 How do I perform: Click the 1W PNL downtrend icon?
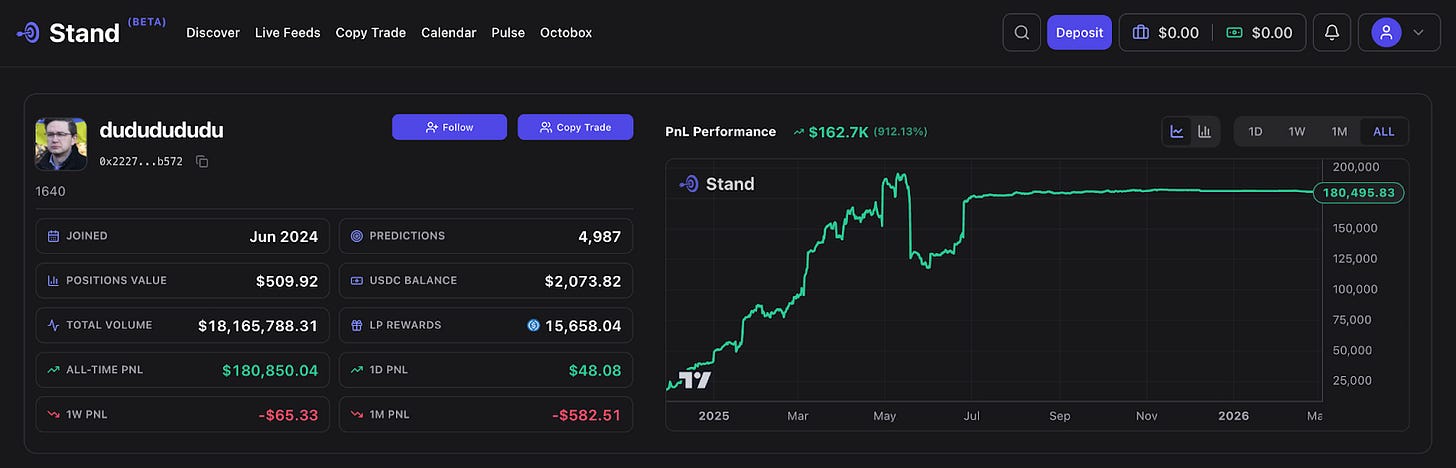click(54, 414)
